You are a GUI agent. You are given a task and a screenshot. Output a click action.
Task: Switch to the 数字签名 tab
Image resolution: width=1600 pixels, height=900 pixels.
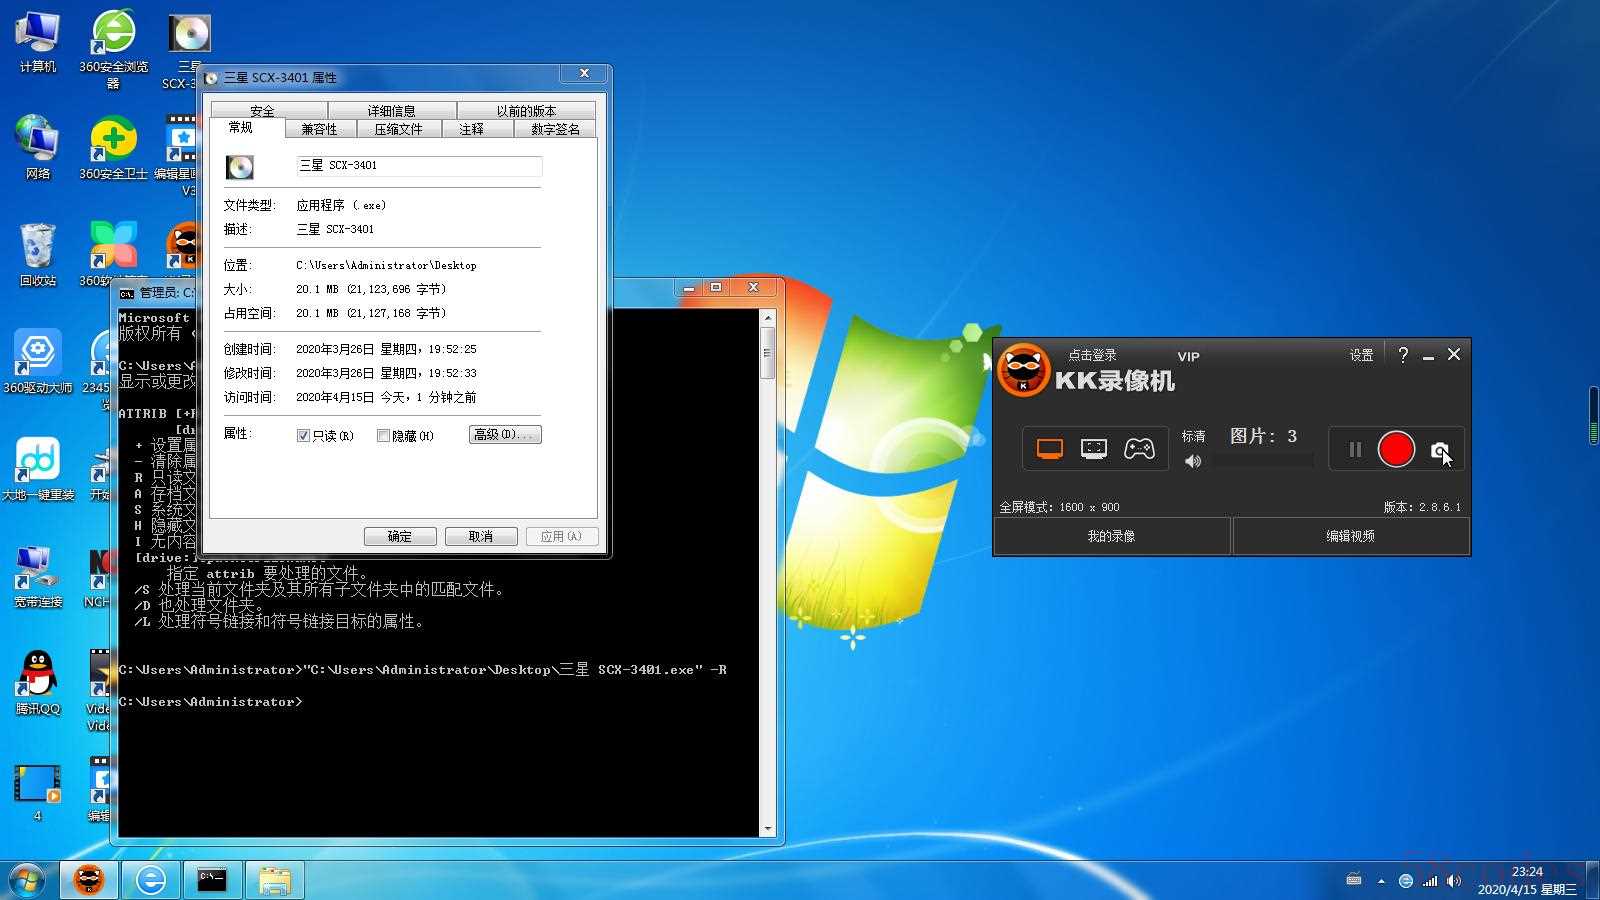pyautogui.click(x=555, y=129)
